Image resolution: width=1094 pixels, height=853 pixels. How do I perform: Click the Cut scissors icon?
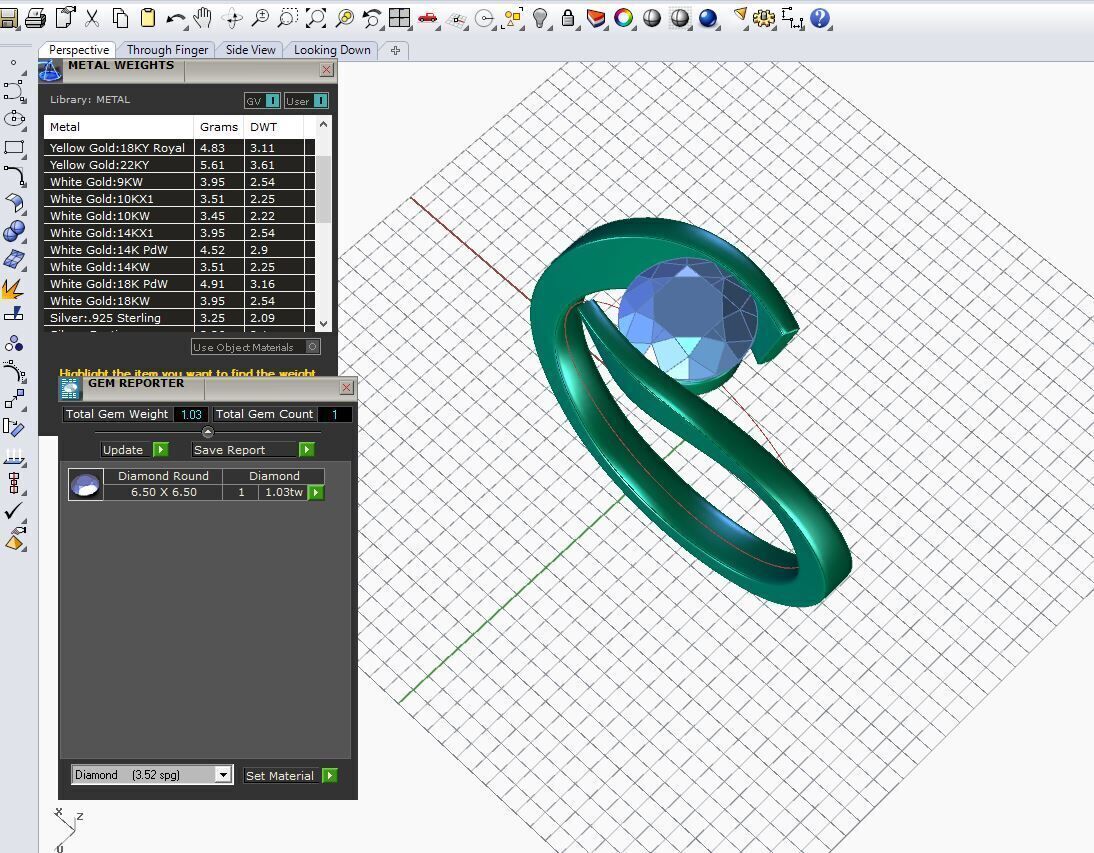click(92, 18)
